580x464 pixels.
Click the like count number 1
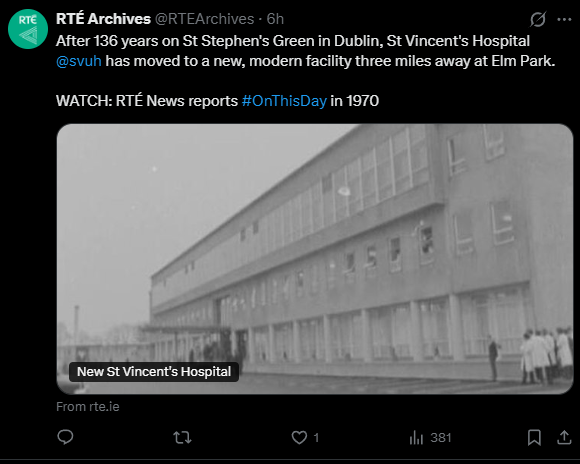[316, 438]
